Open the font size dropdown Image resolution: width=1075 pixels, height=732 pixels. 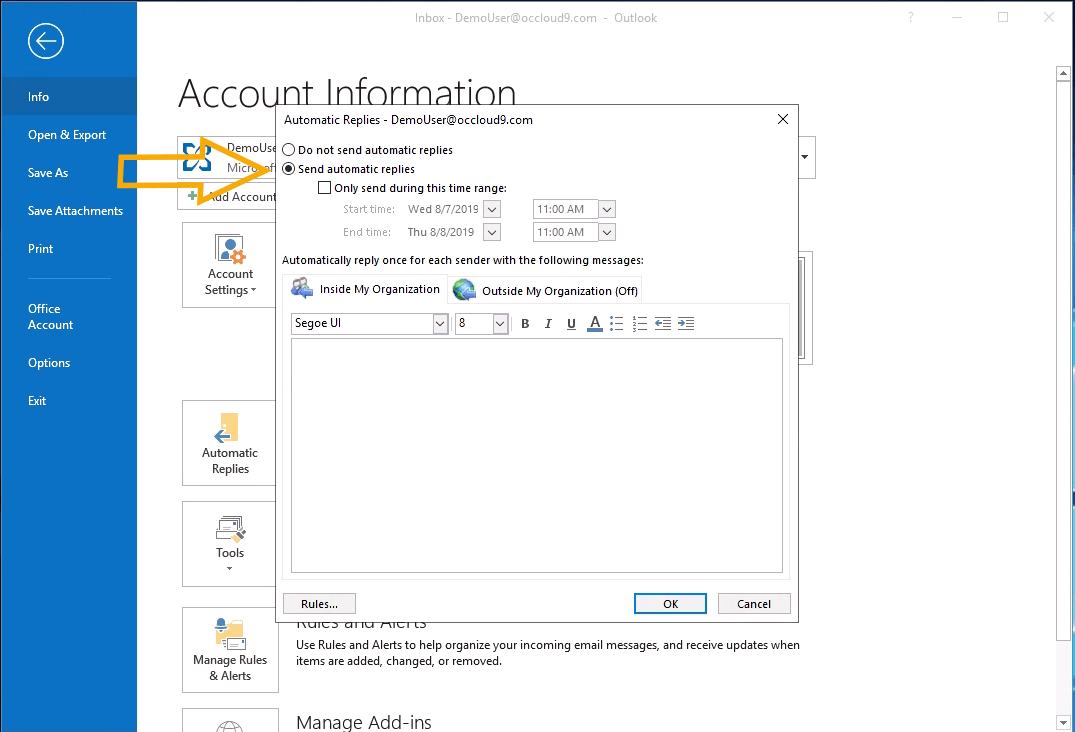coord(500,324)
